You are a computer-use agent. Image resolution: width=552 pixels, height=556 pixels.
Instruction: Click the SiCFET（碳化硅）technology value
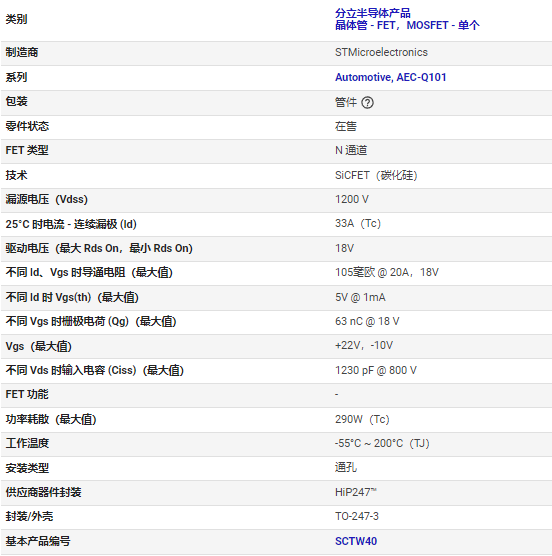(376, 175)
